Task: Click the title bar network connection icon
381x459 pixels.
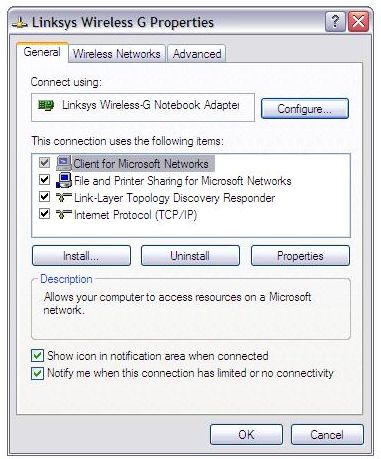Action: 20,23
